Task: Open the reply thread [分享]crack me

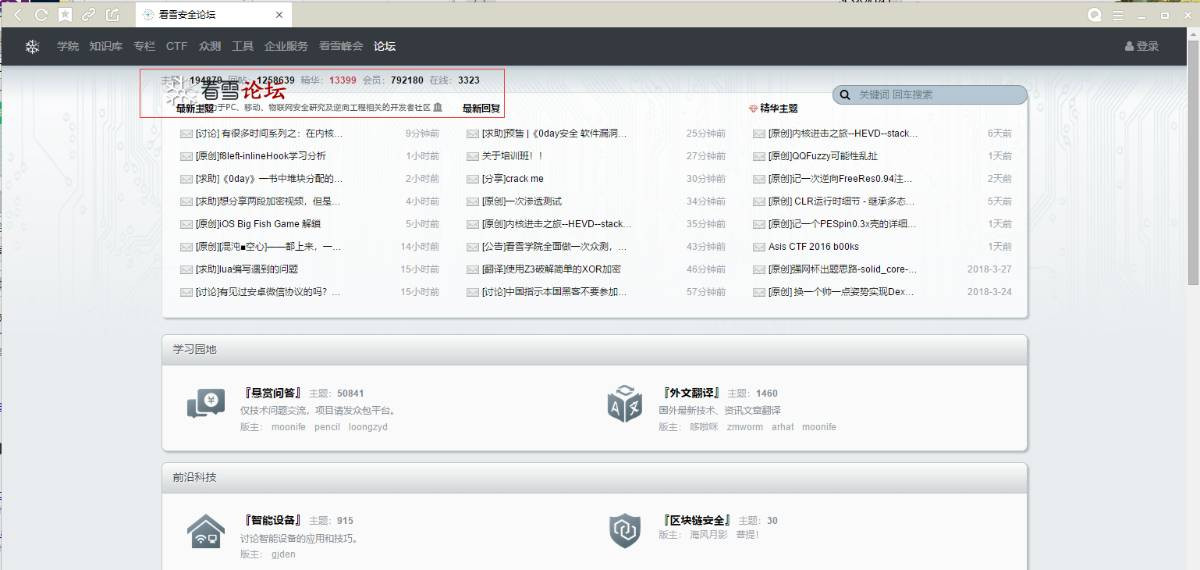Action: 513,179
